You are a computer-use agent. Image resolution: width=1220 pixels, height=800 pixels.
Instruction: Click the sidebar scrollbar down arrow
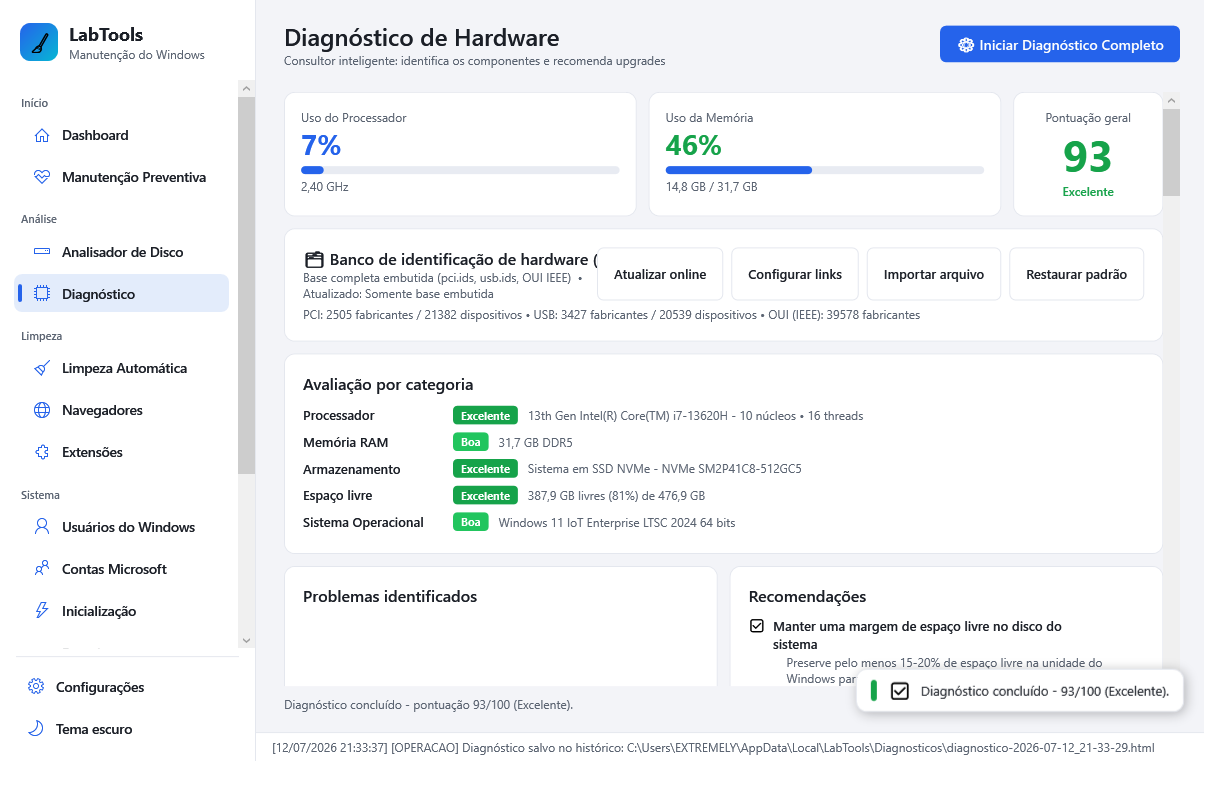click(247, 639)
